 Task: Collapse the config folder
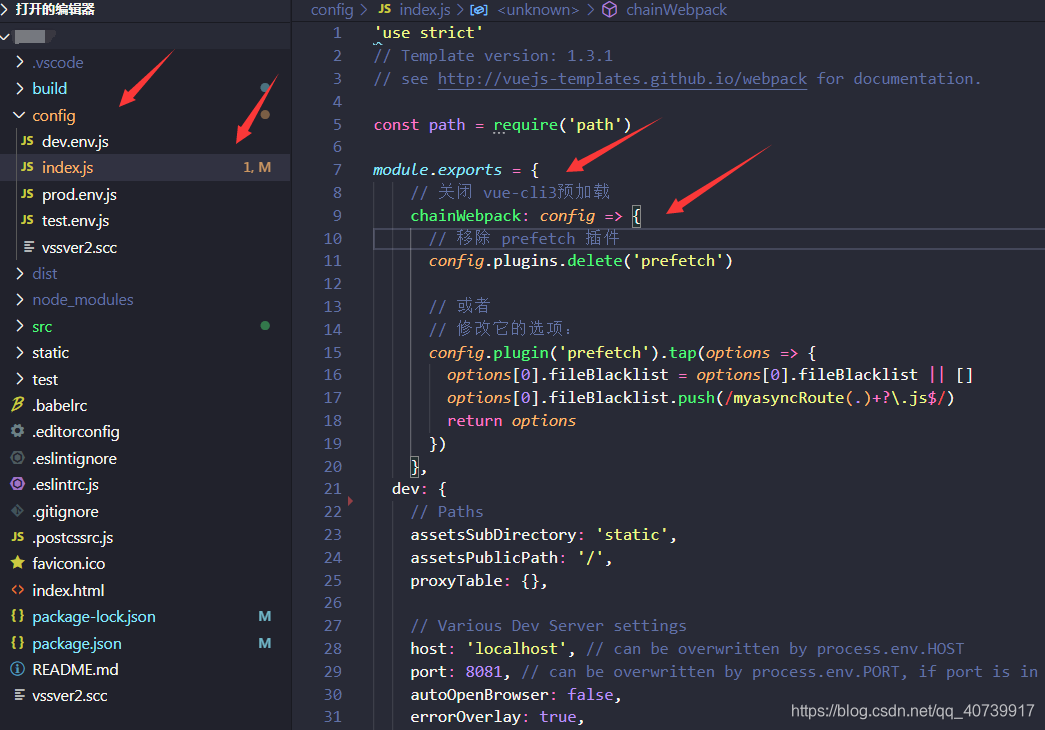19,115
